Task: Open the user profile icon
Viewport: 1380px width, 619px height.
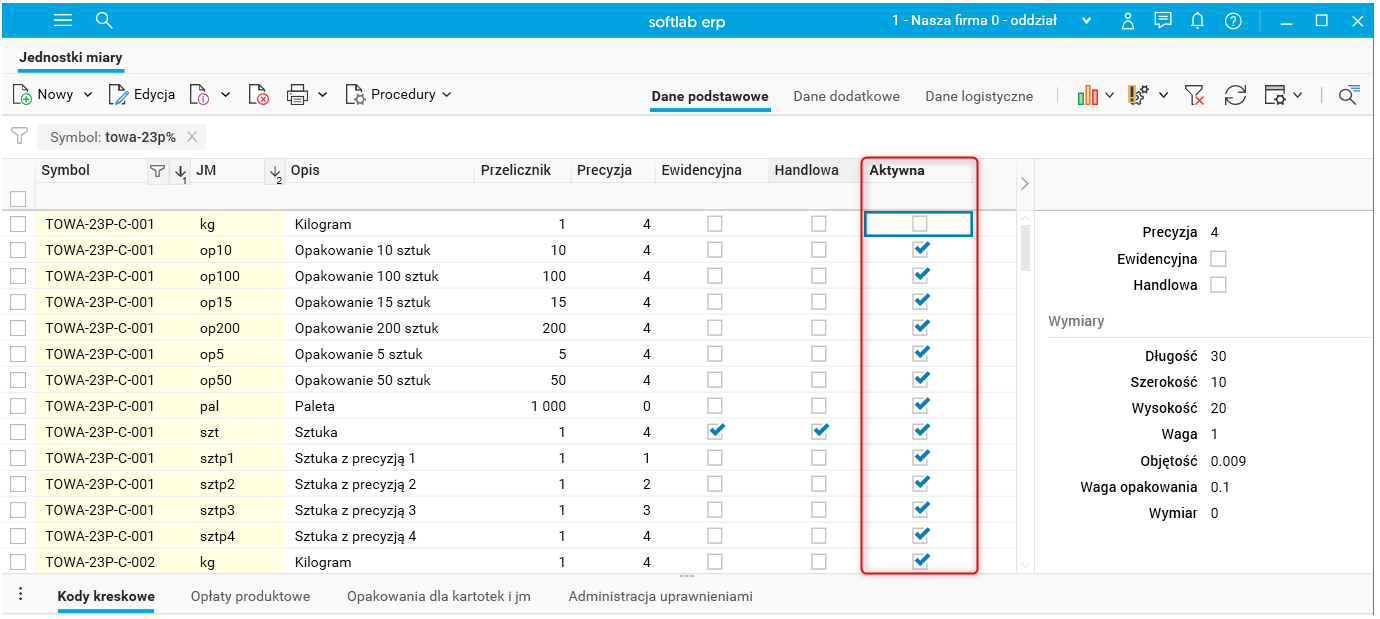Action: tap(1128, 20)
